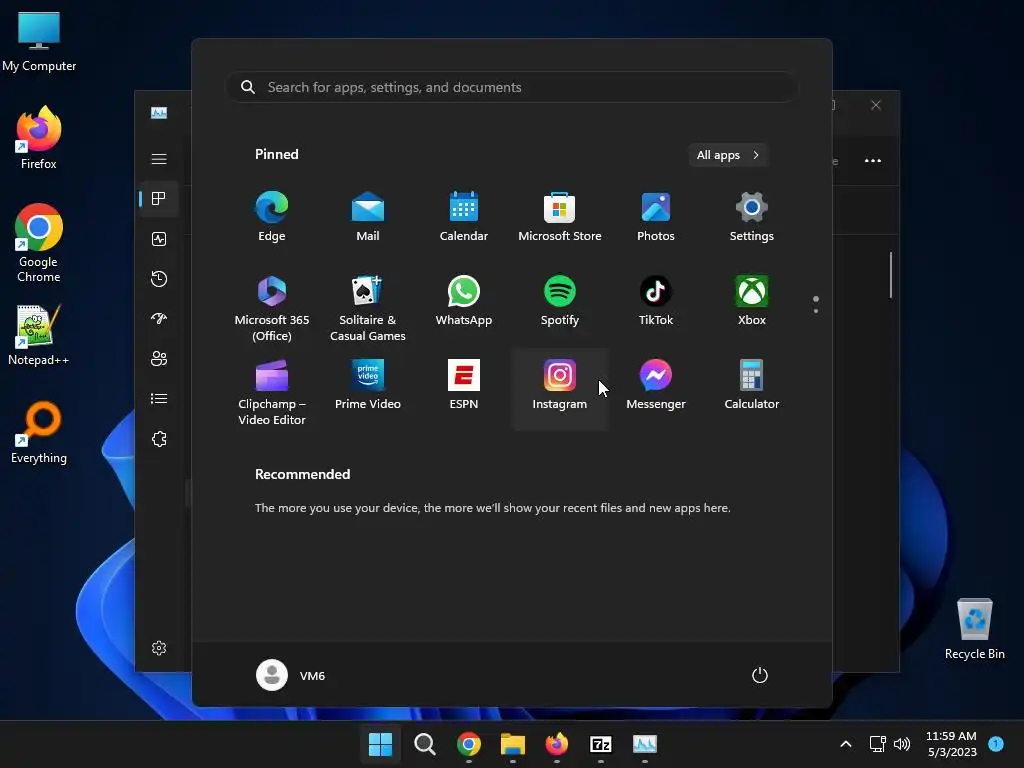
Task: Select Firefox desktop shortcut
Action: coord(39,138)
